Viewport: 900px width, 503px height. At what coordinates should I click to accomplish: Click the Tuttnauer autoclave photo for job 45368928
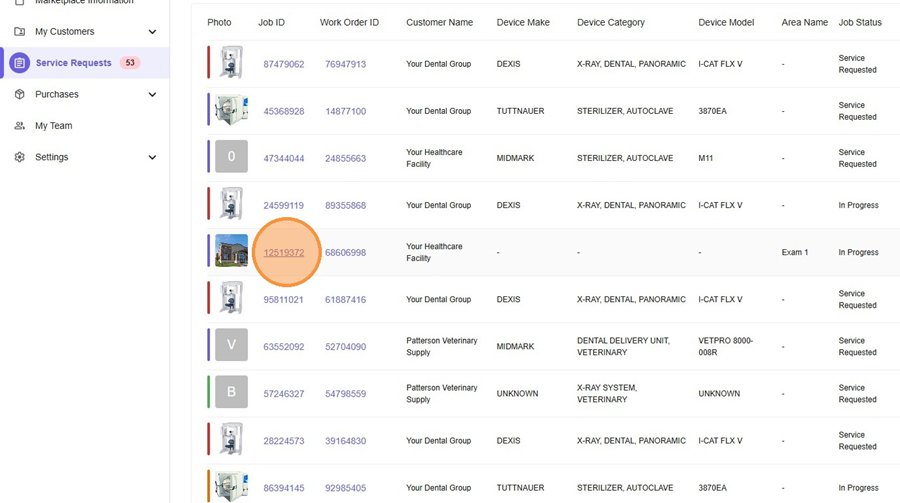click(231, 110)
